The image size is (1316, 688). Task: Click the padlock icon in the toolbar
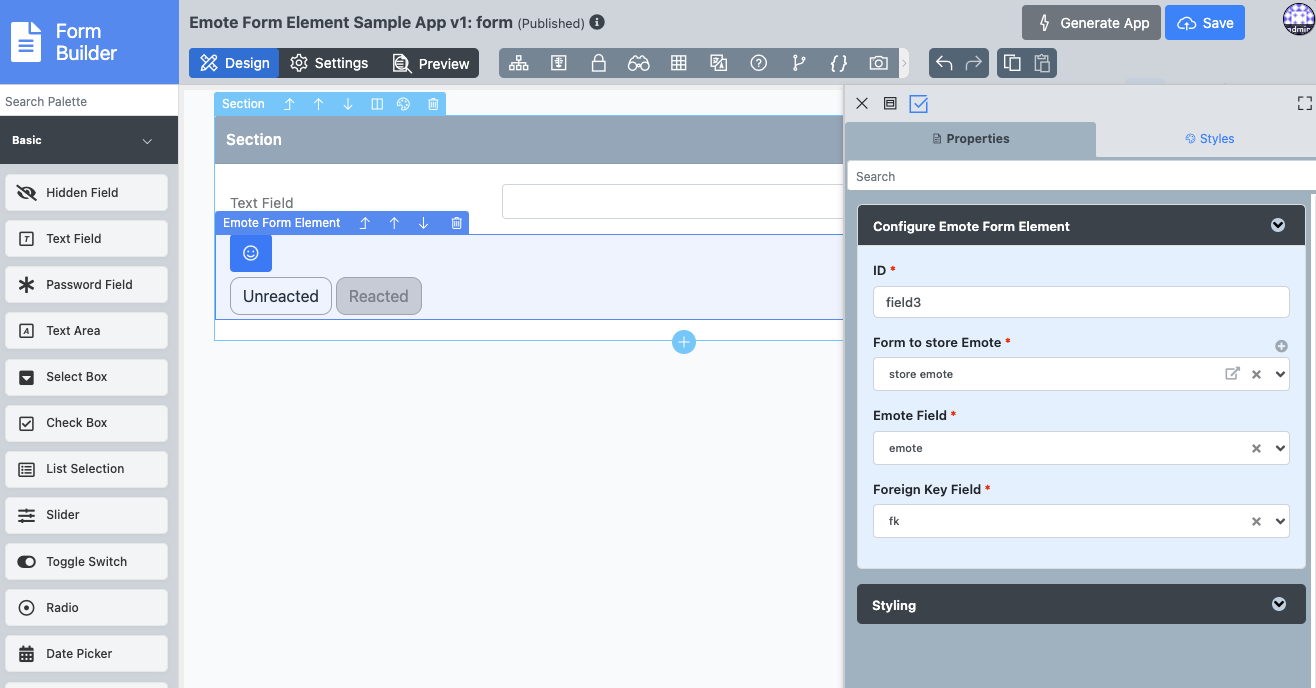click(598, 63)
